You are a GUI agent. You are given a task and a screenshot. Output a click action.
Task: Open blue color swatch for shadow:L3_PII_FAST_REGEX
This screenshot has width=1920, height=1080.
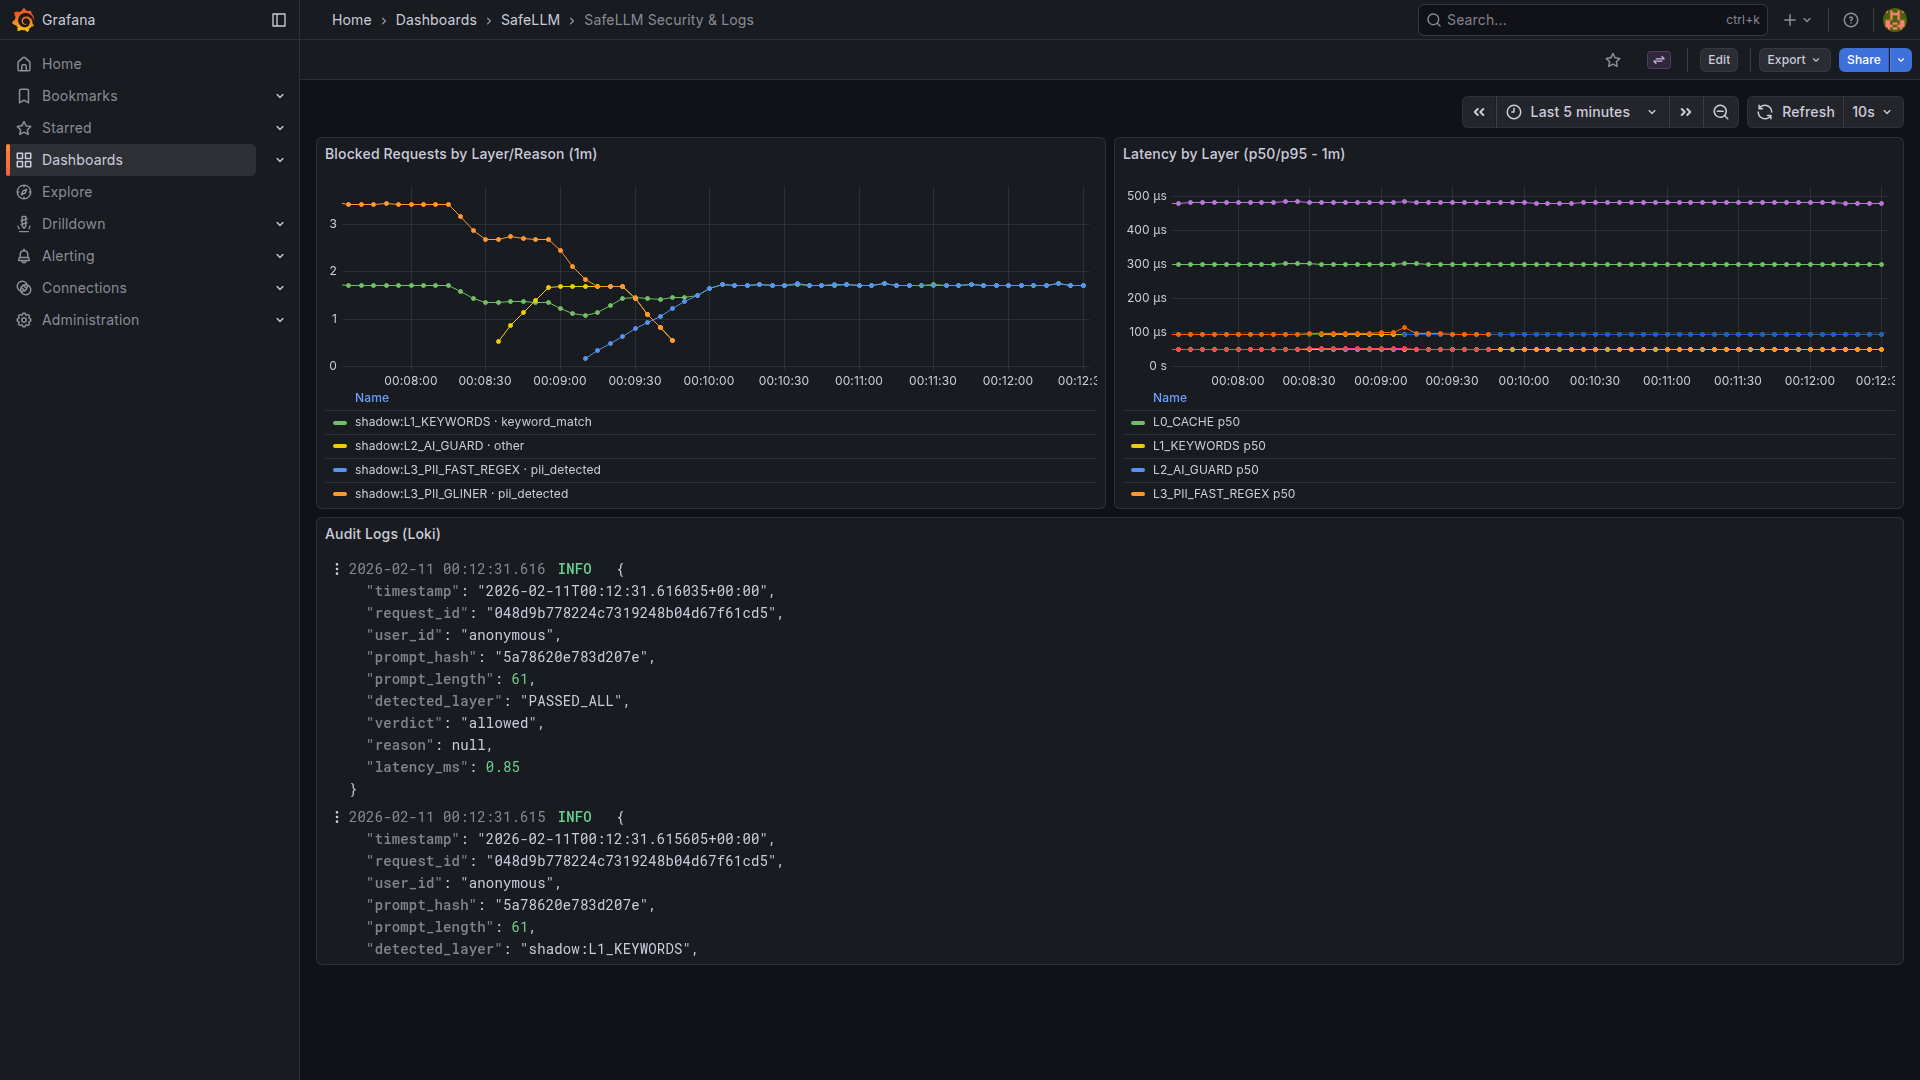pos(340,471)
